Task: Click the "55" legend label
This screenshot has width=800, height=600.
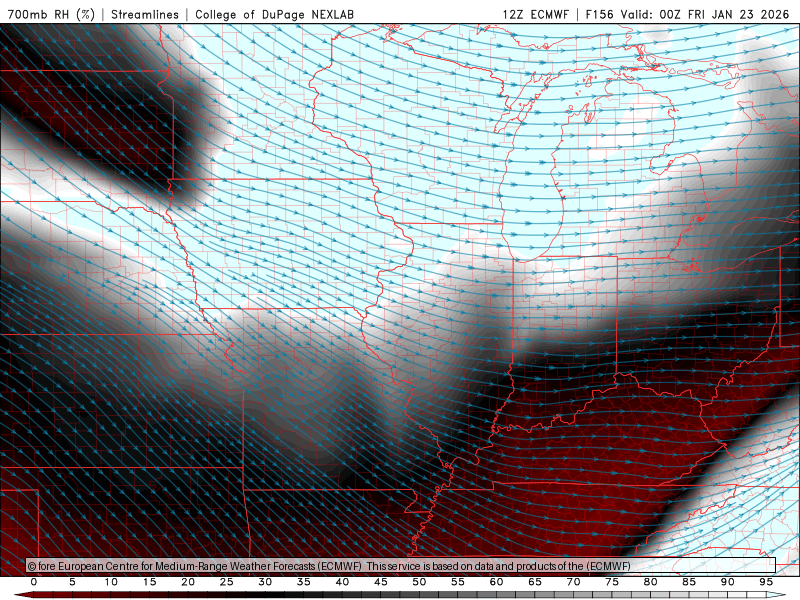Action: 458,582
